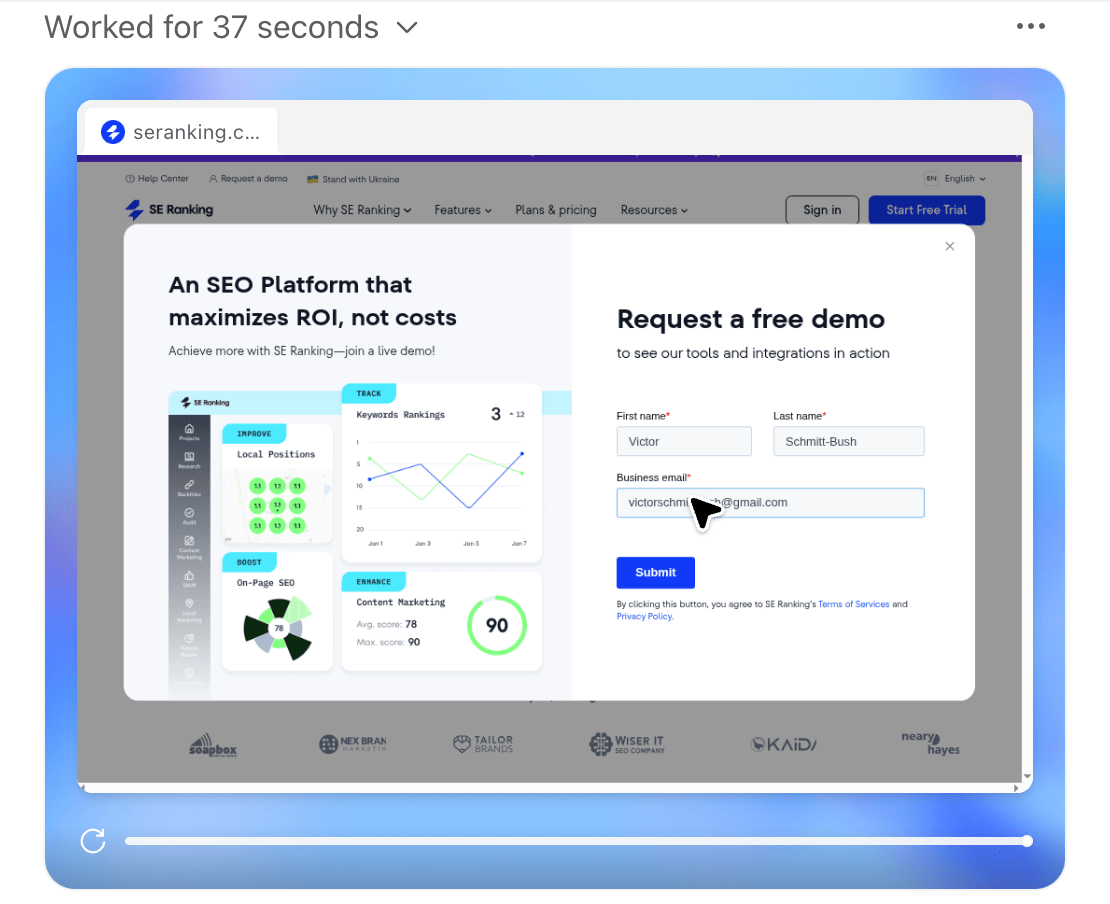Open the English language dropdown
This screenshot has width=1110, height=904.
955,178
